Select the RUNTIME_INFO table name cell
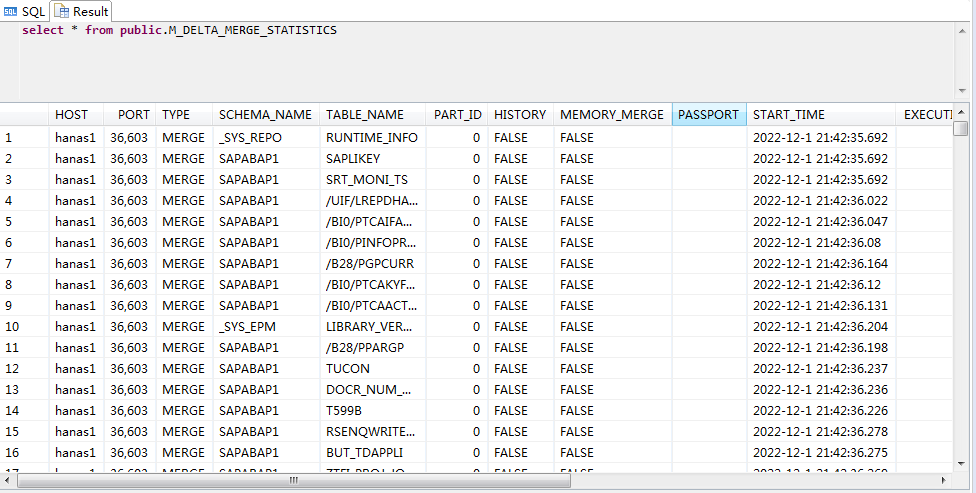976x493 pixels. 372,138
